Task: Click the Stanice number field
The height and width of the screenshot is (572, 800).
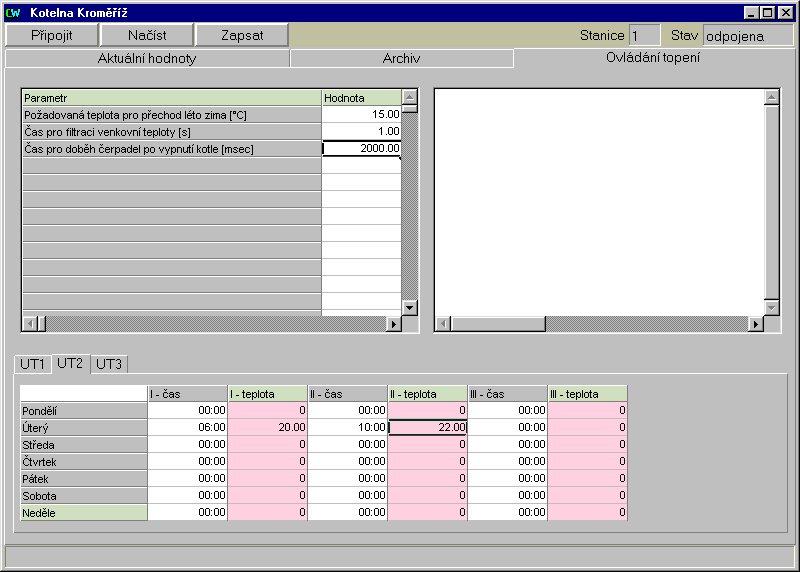Action: [644, 35]
